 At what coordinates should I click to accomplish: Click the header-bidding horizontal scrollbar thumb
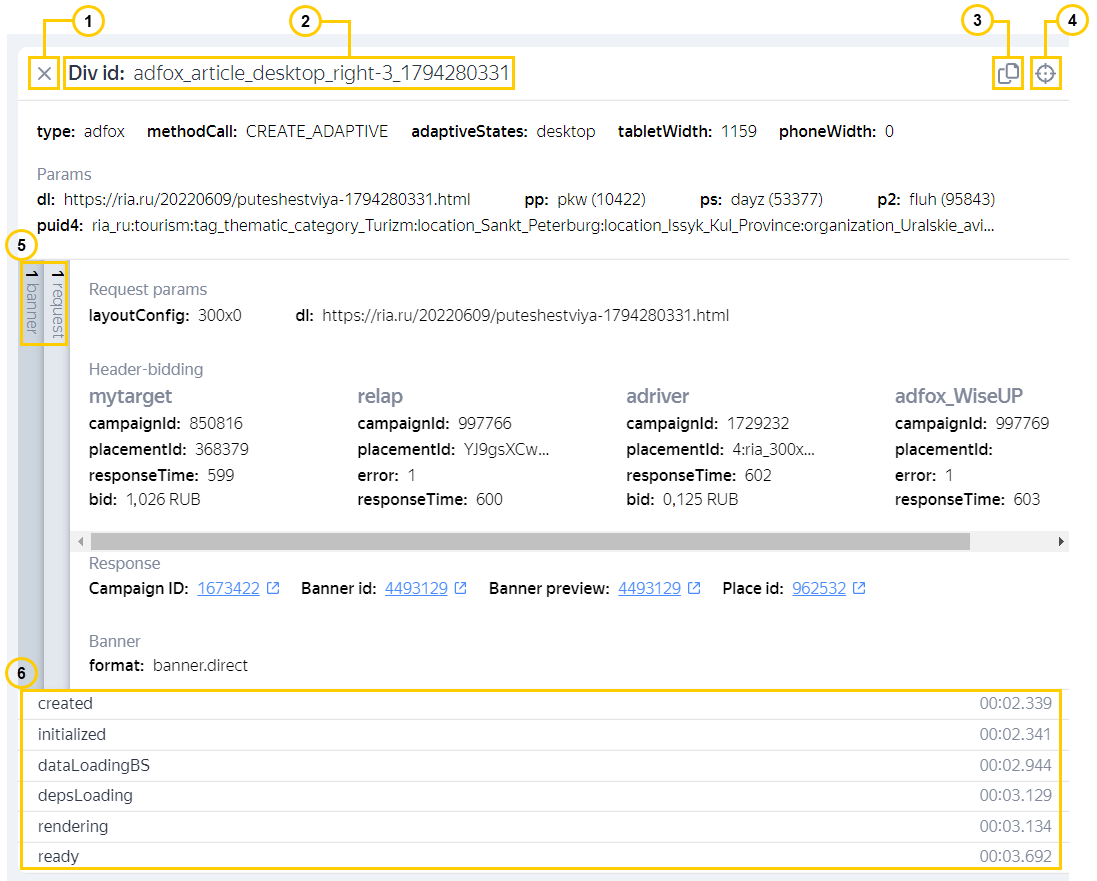pos(530,541)
